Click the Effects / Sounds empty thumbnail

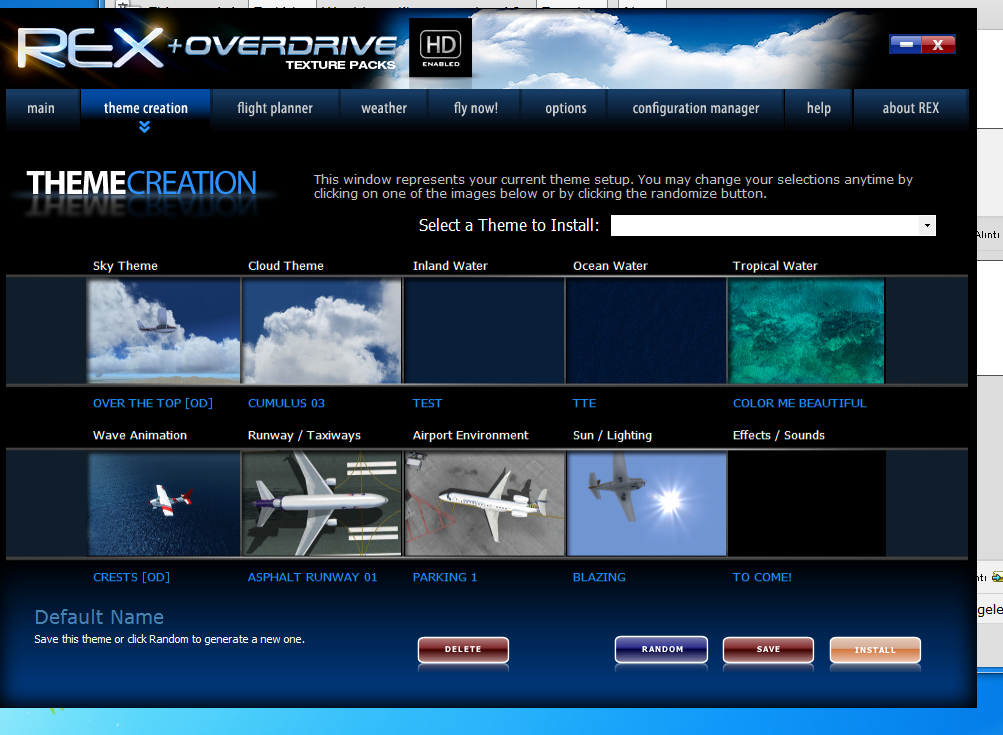807,504
